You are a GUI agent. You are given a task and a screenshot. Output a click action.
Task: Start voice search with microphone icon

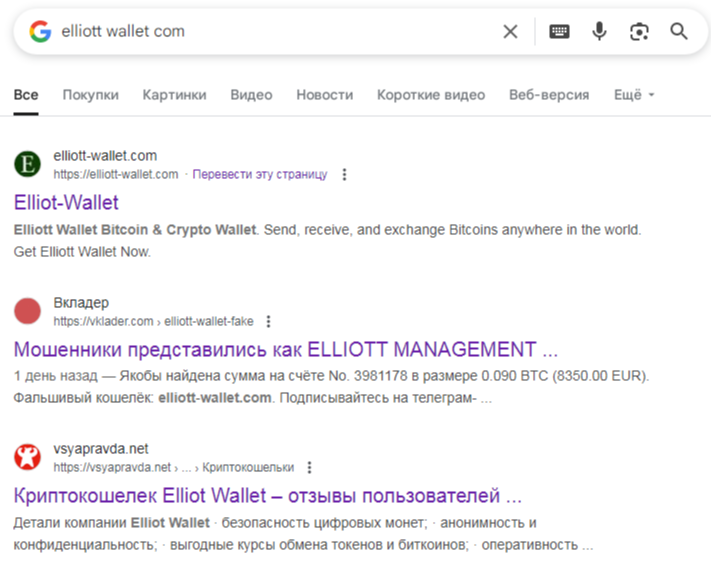pyautogui.click(x=599, y=31)
